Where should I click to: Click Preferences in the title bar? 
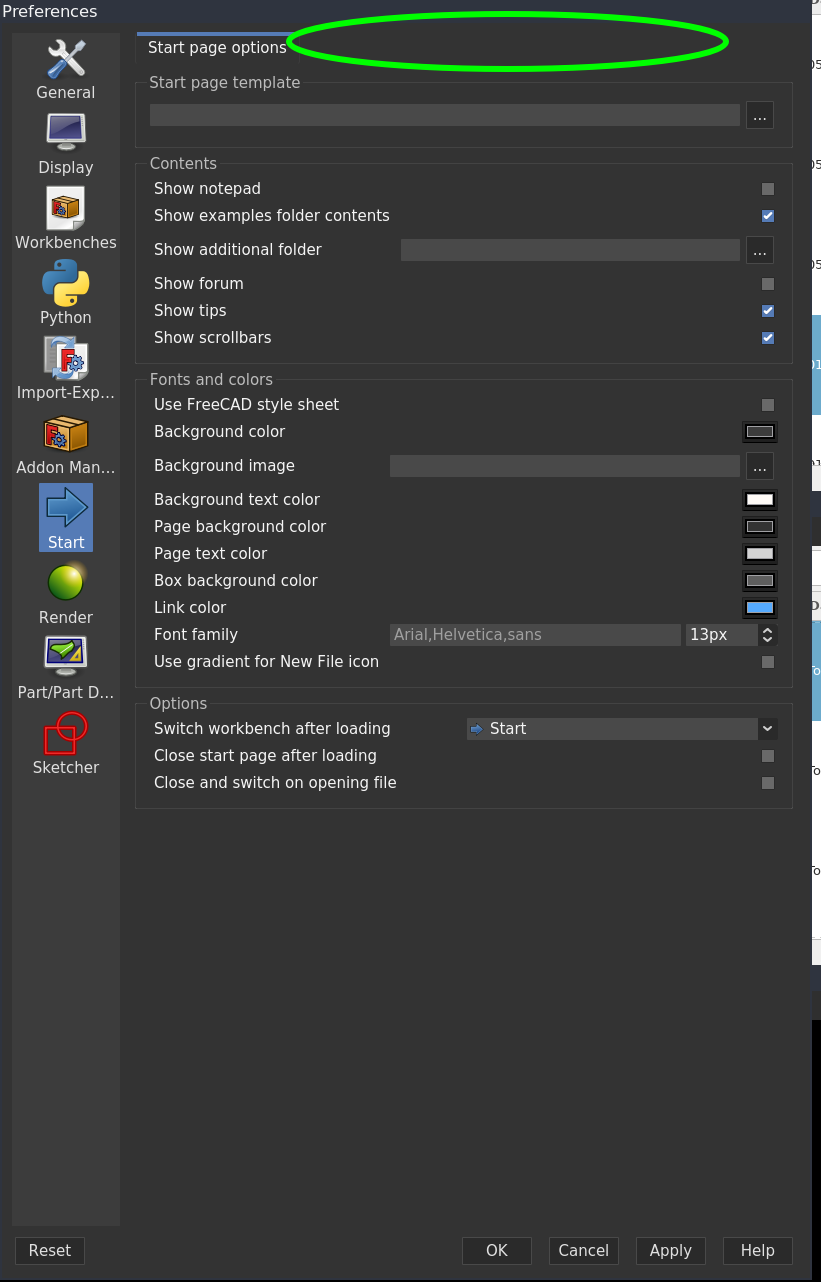50,11
